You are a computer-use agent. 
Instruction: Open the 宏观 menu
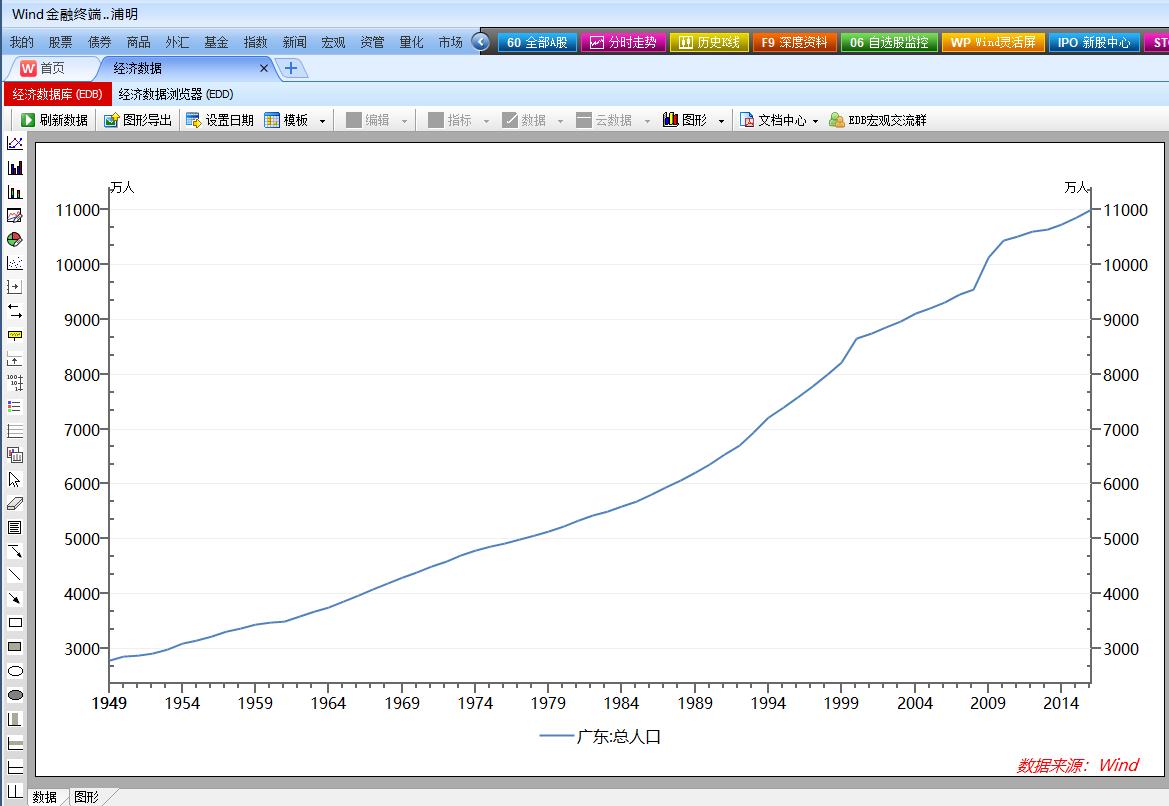[x=333, y=42]
